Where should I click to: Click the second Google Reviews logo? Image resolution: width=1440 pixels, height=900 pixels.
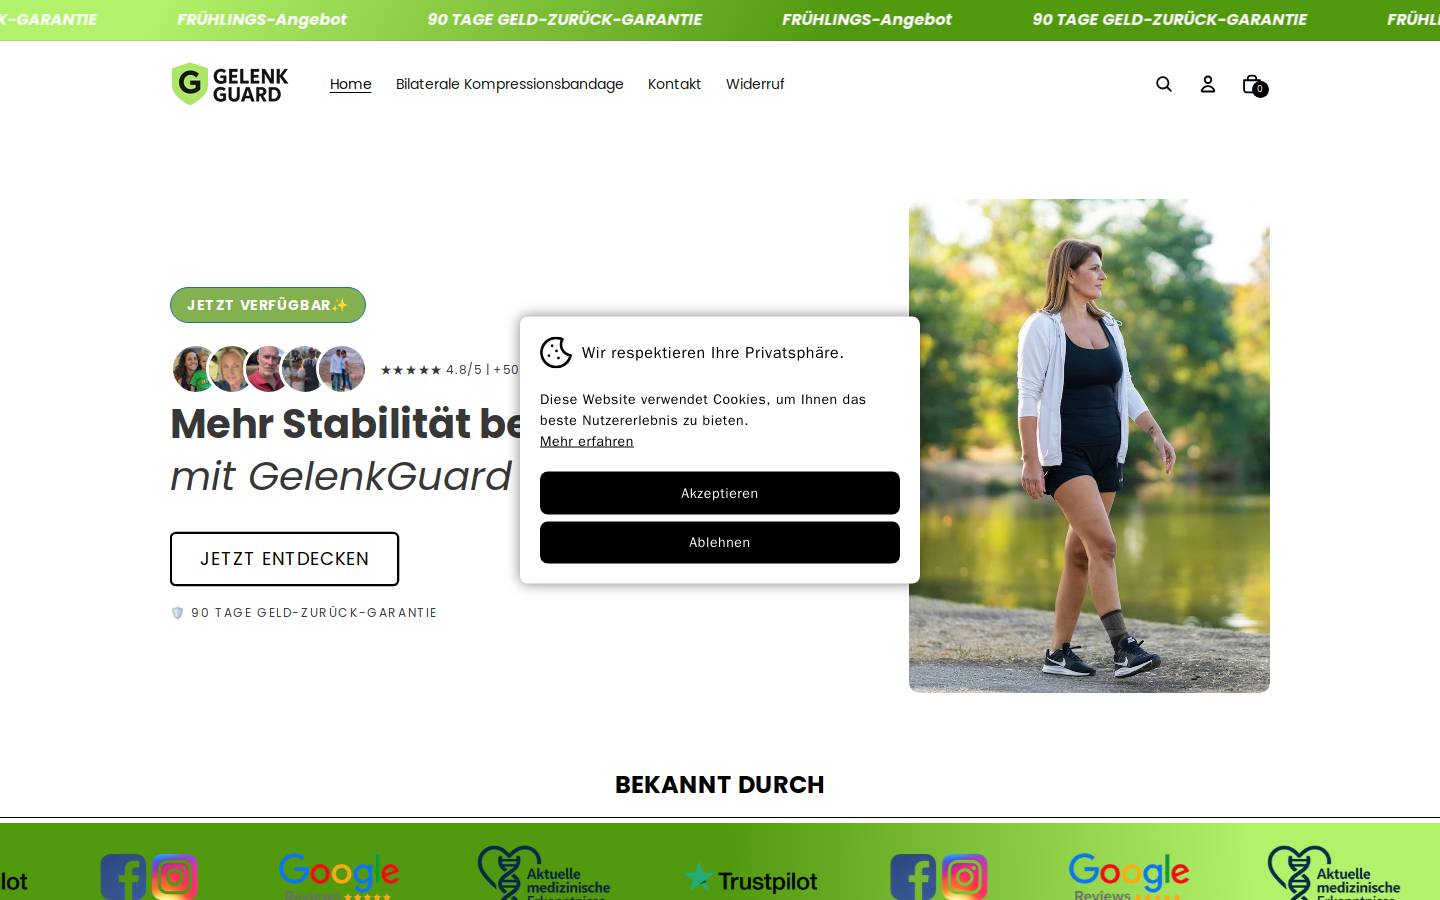click(x=1128, y=876)
